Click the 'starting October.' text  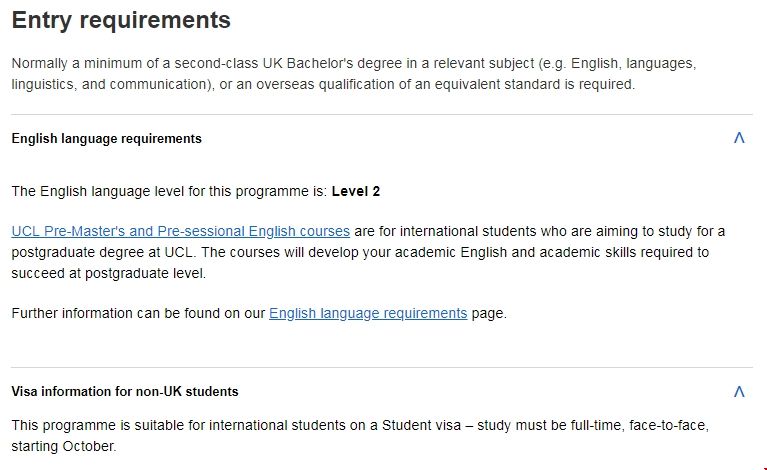tap(64, 446)
